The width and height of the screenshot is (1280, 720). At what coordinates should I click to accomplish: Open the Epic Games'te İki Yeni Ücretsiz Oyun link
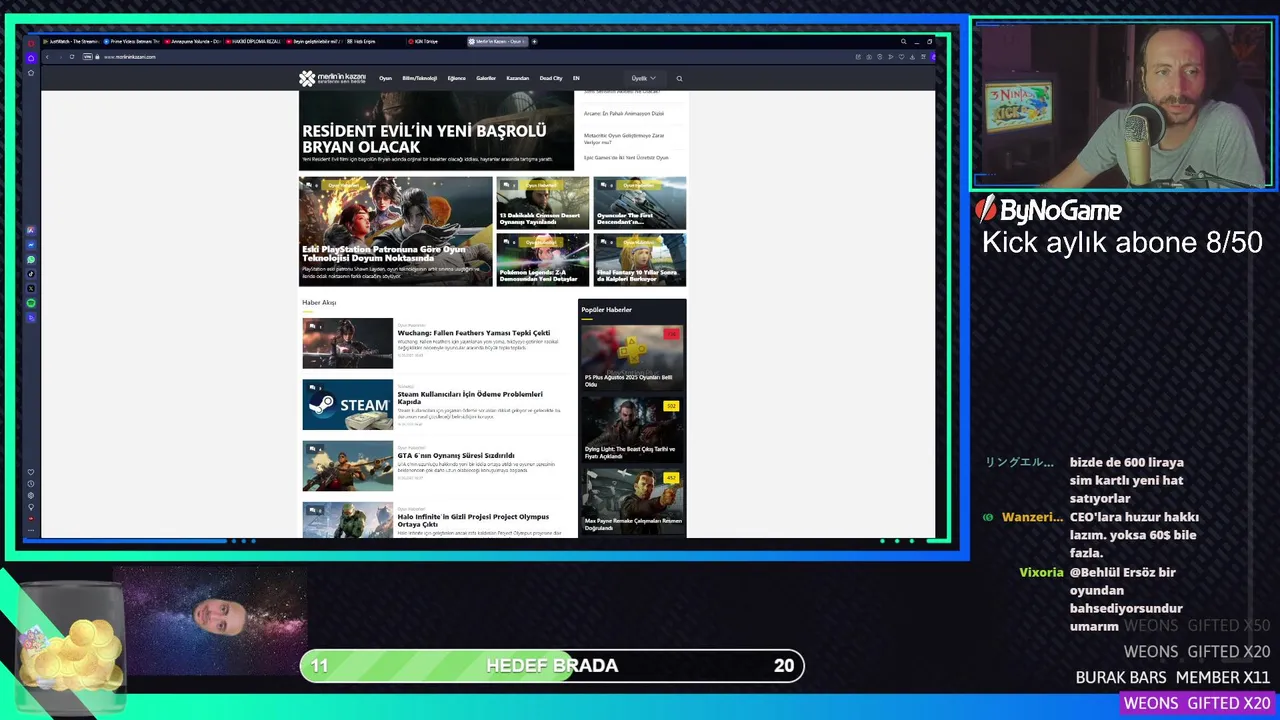[x=626, y=158]
